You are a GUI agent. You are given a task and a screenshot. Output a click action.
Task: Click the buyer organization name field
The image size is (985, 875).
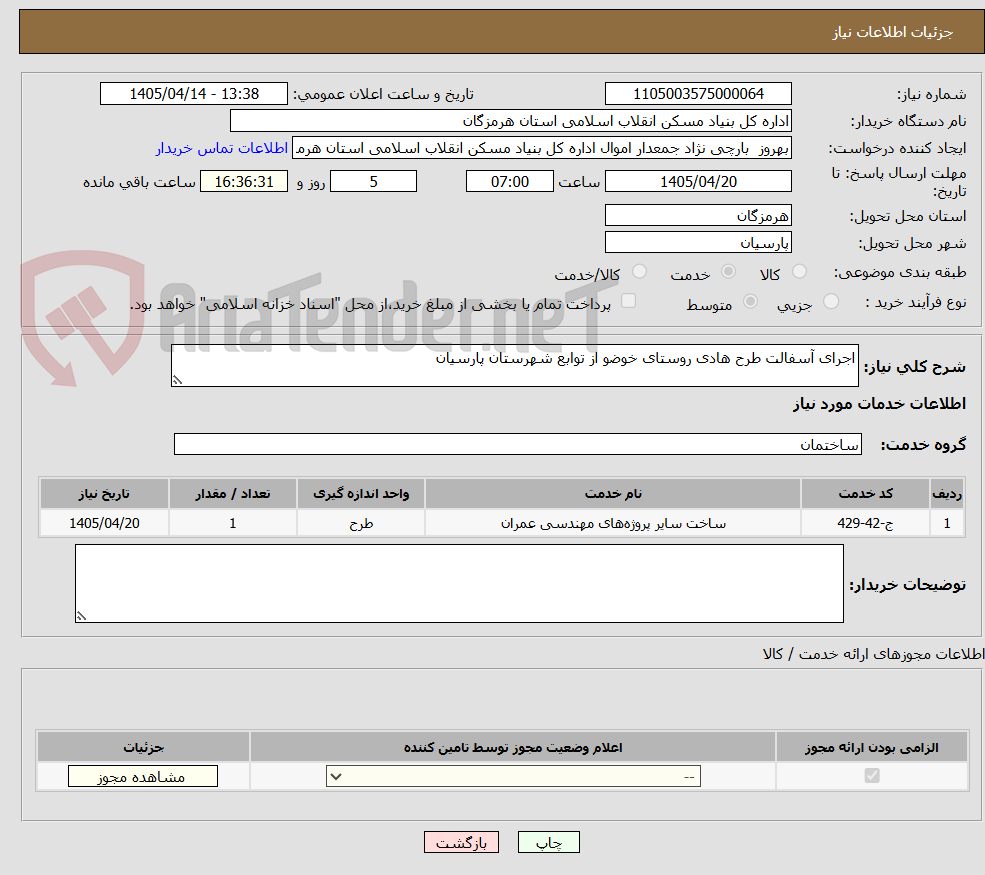click(511, 121)
